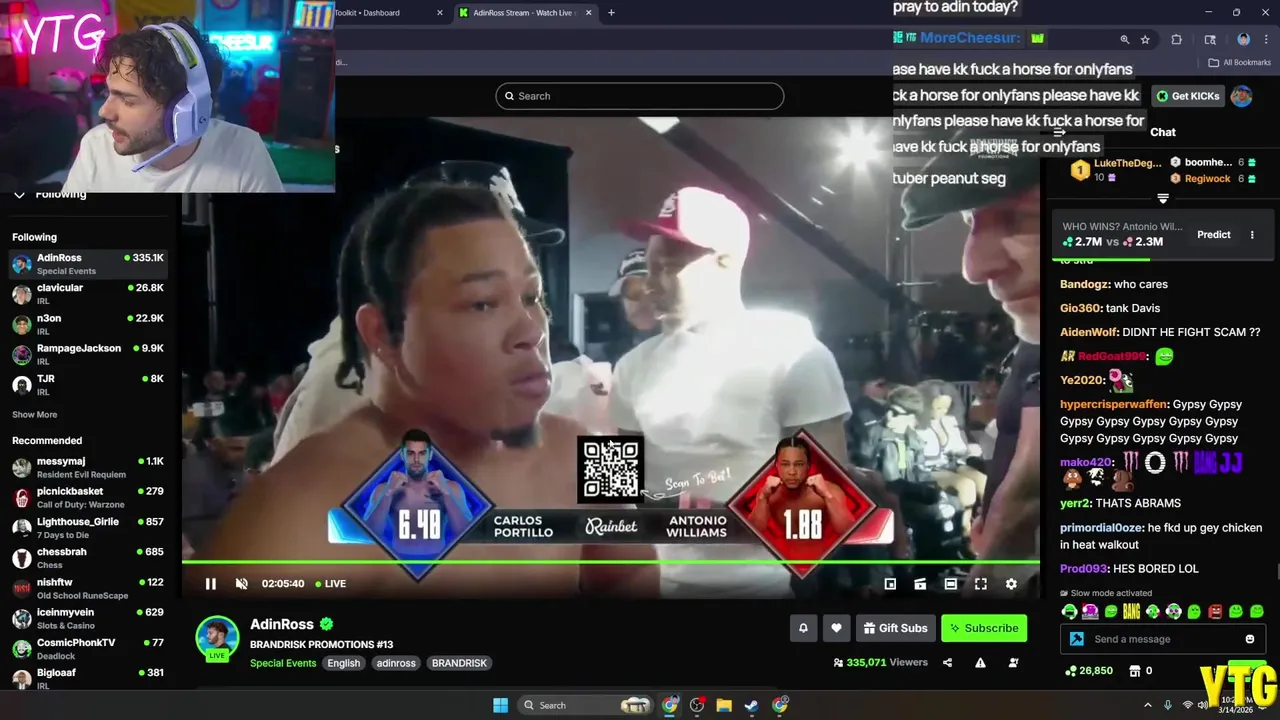Click the English language tag
The width and height of the screenshot is (1280, 720).
pyautogui.click(x=343, y=663)
